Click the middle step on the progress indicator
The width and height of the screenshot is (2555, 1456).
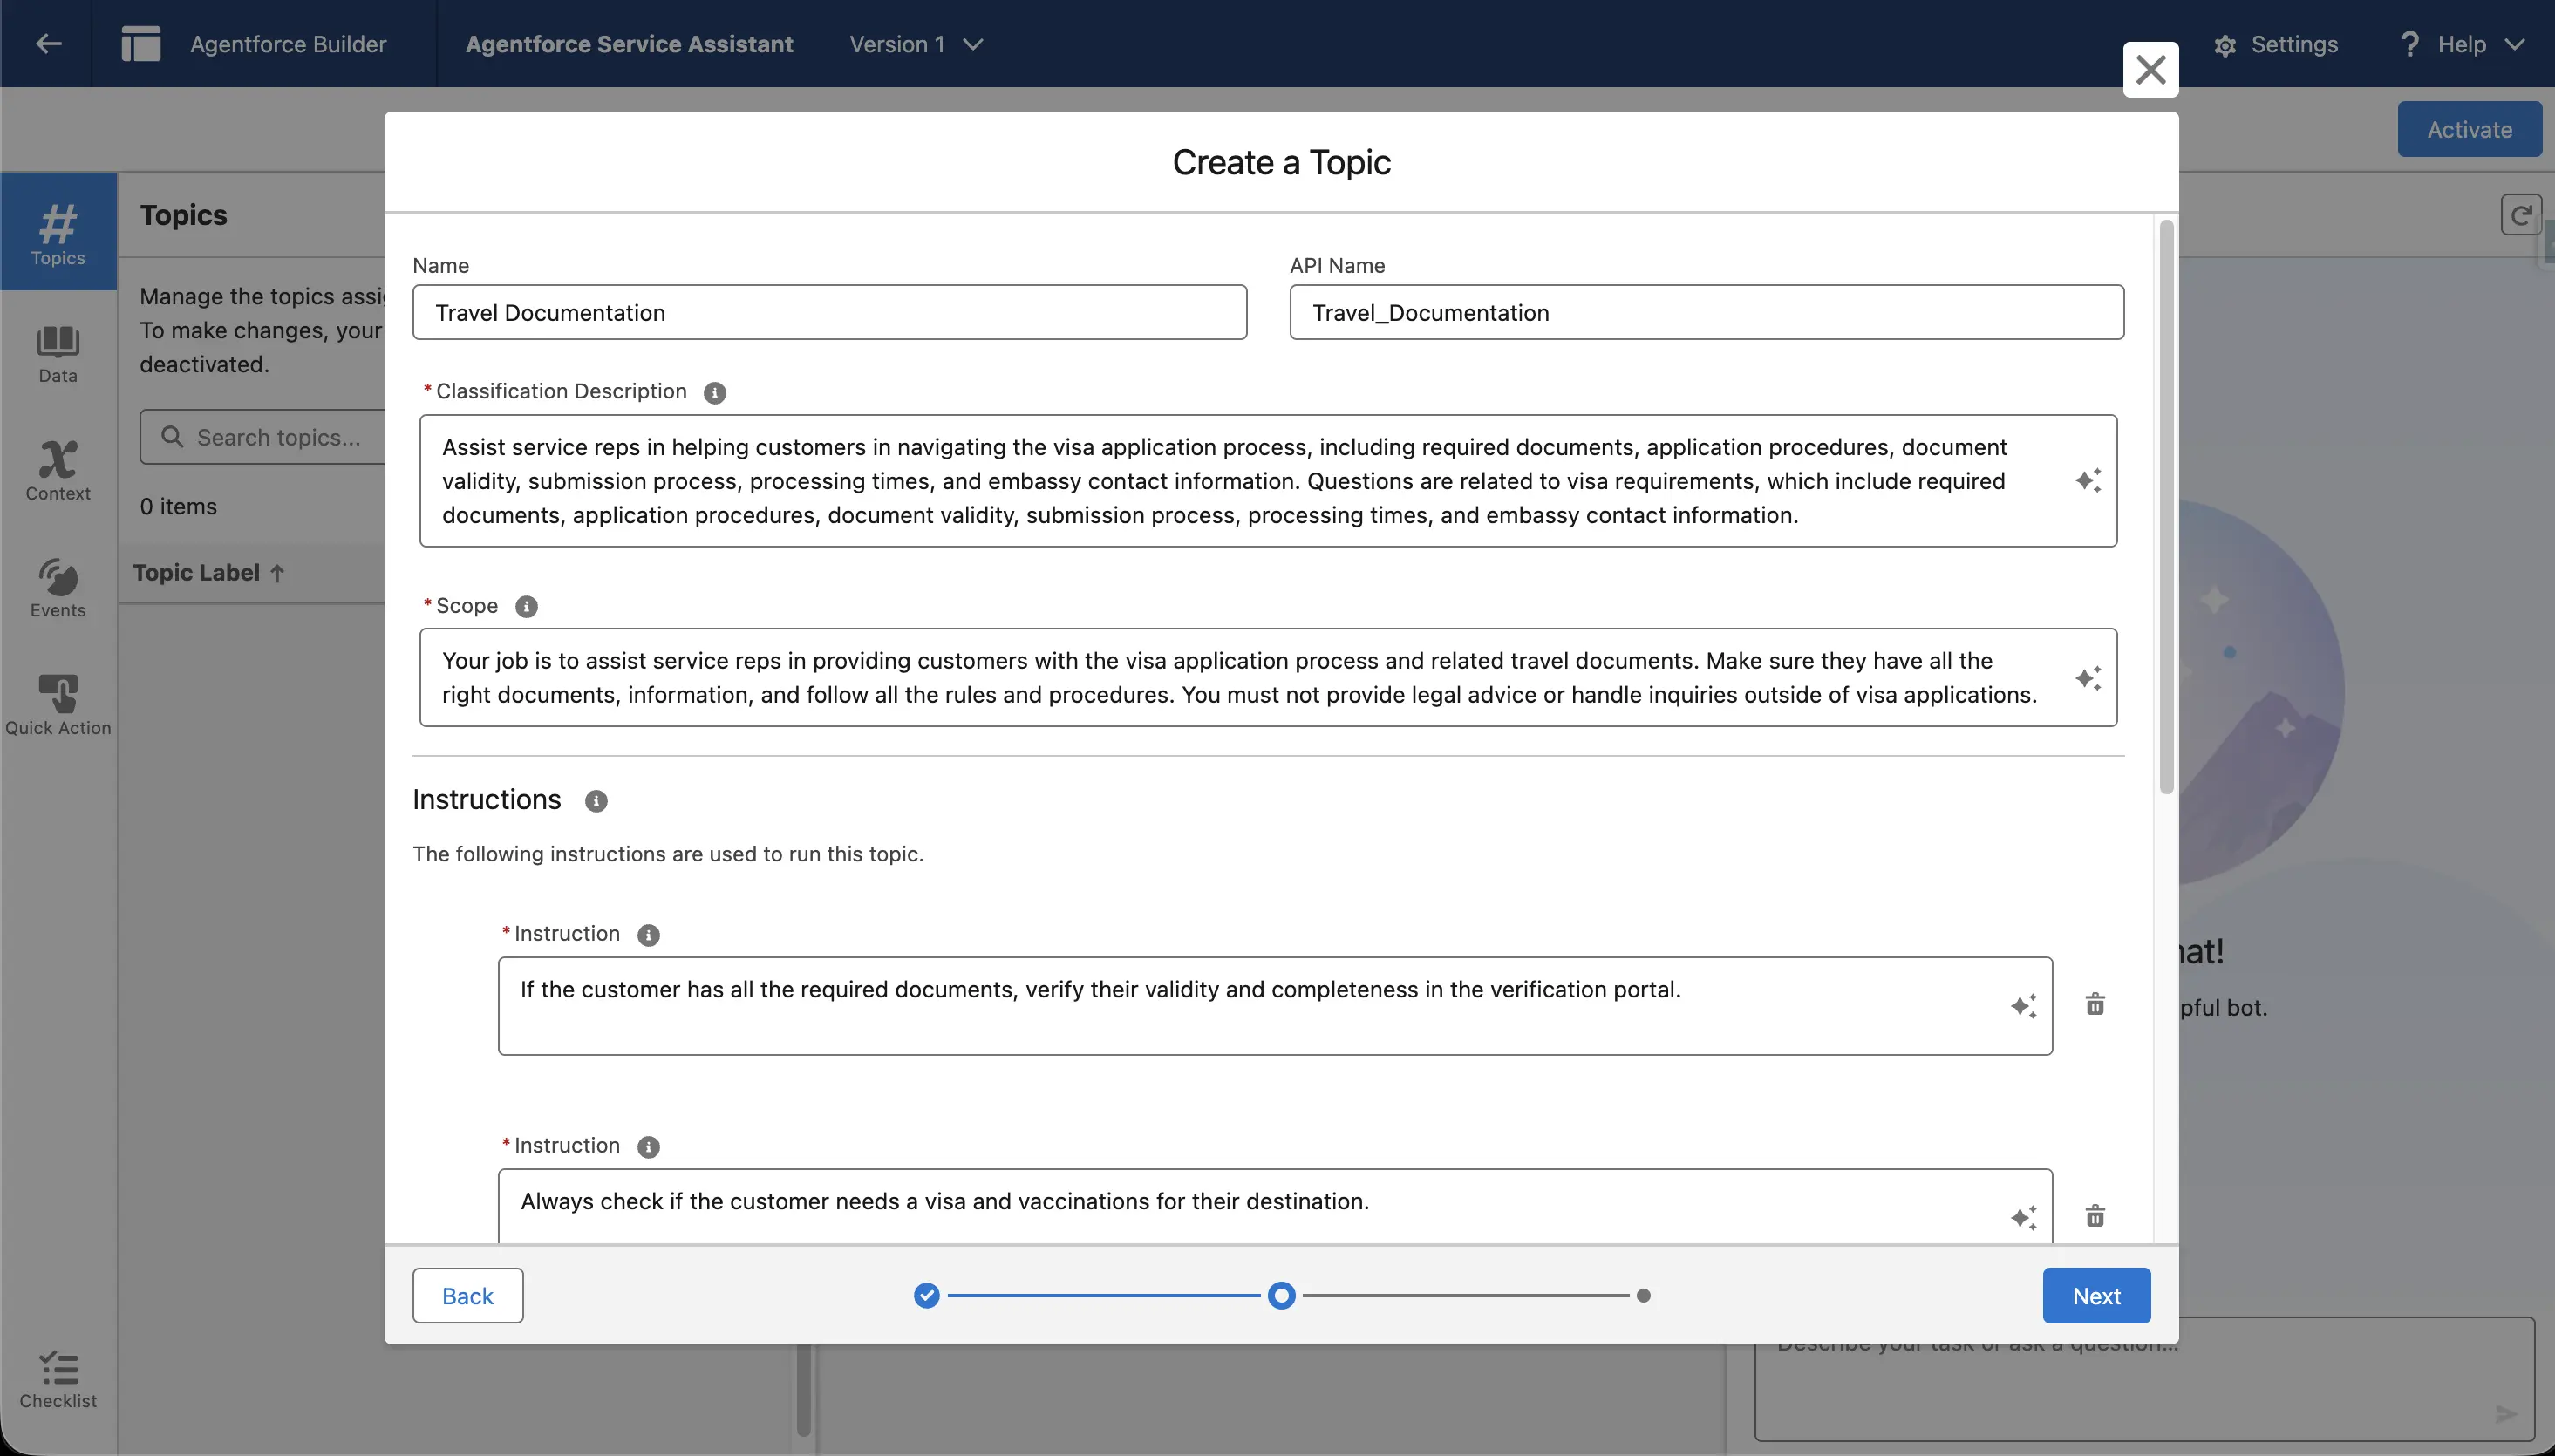coord(1281,1294)
